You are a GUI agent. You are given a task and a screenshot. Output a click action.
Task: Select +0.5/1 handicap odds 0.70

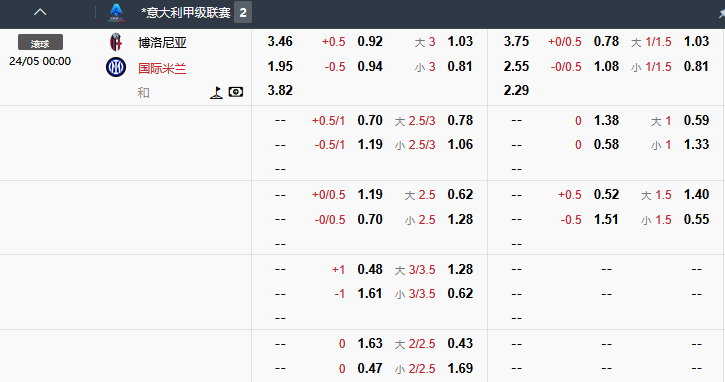(370, 121)
